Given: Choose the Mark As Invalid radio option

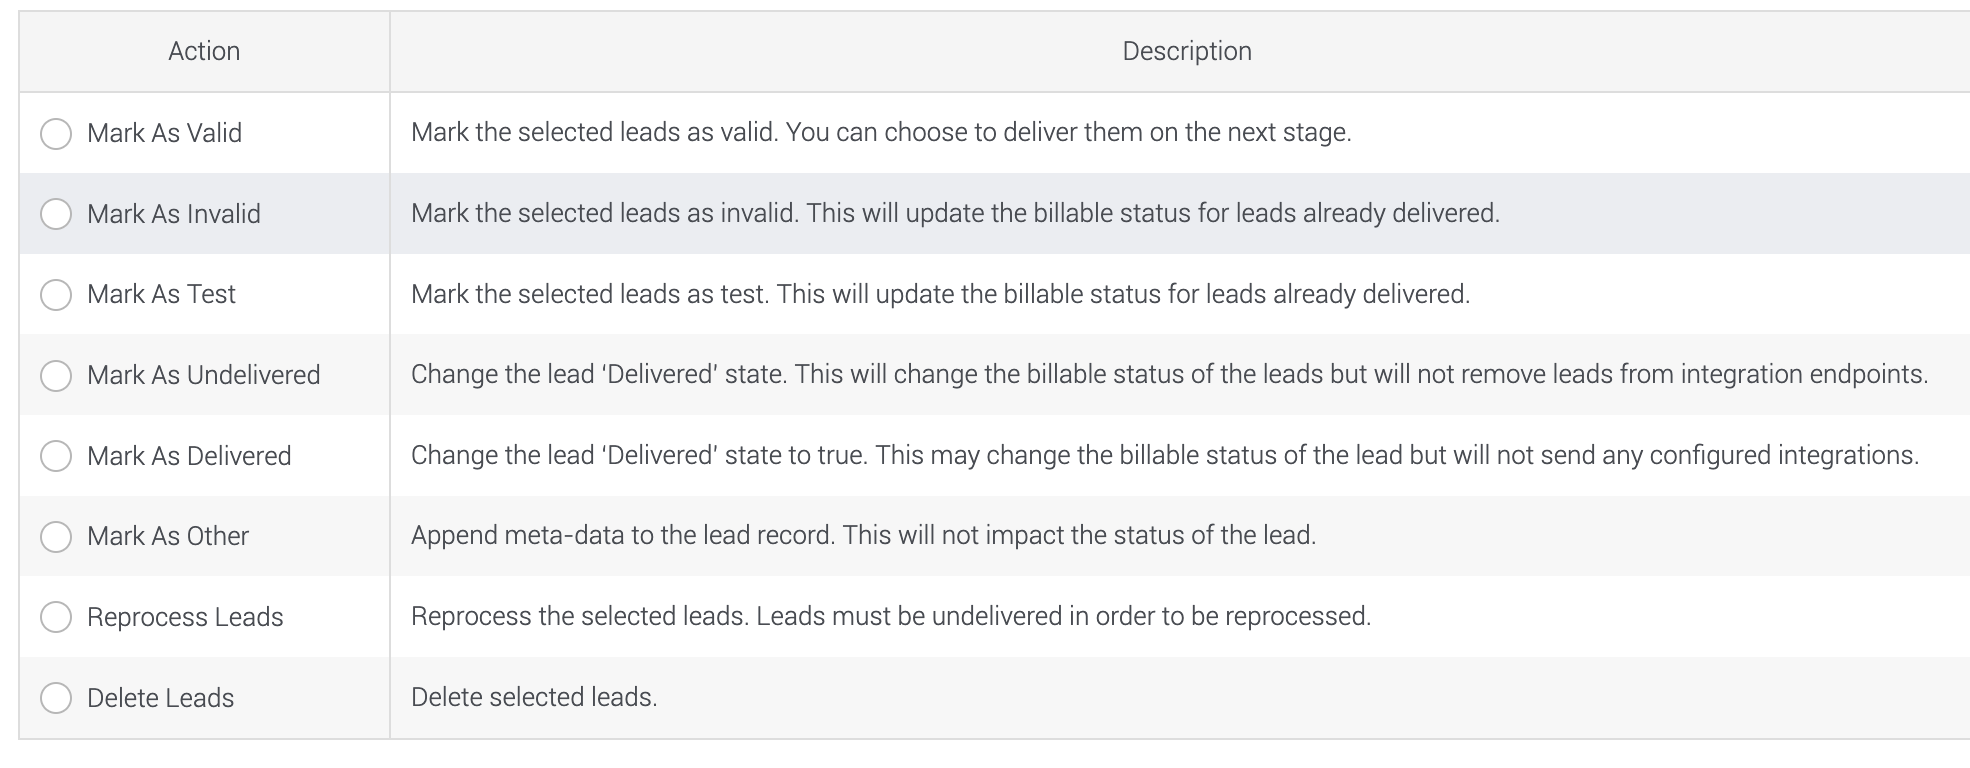Looking at the screenshot, I should tap(56, 214).
